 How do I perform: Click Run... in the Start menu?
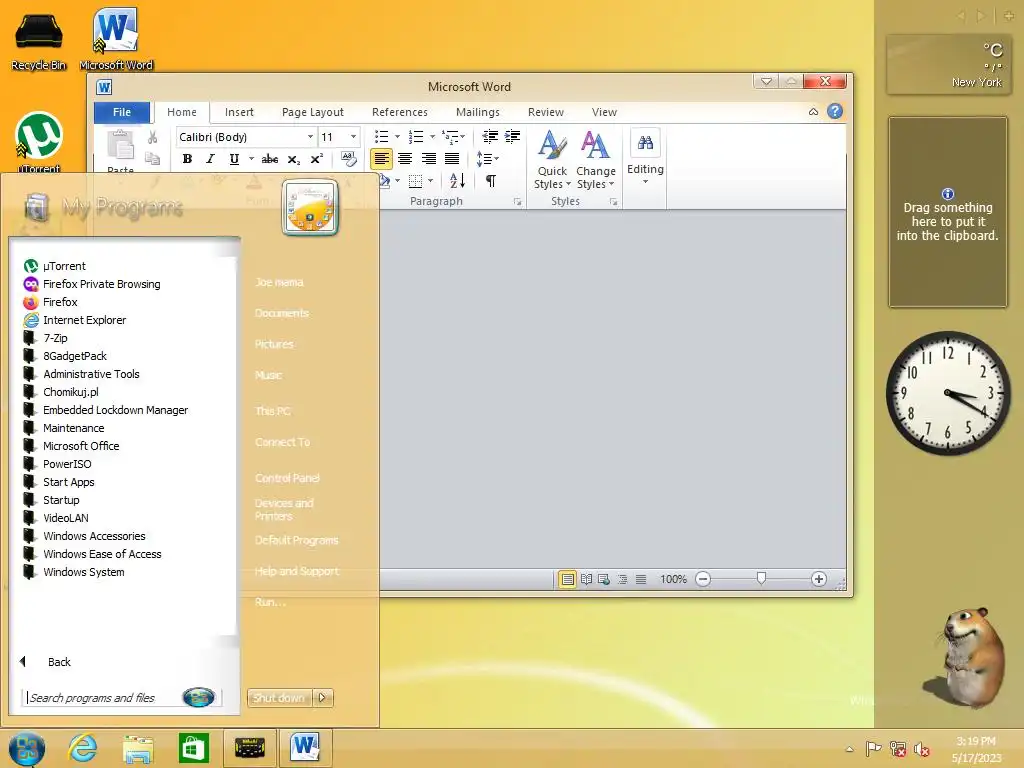270,602
